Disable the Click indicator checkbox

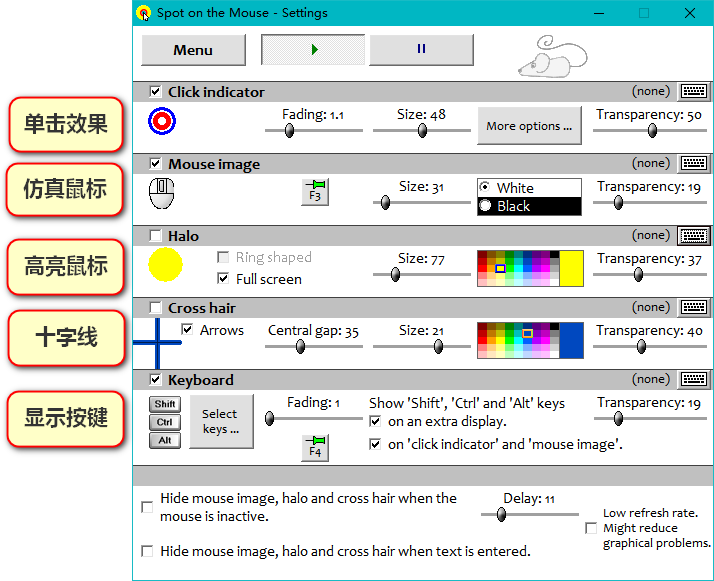click(155, 92)
